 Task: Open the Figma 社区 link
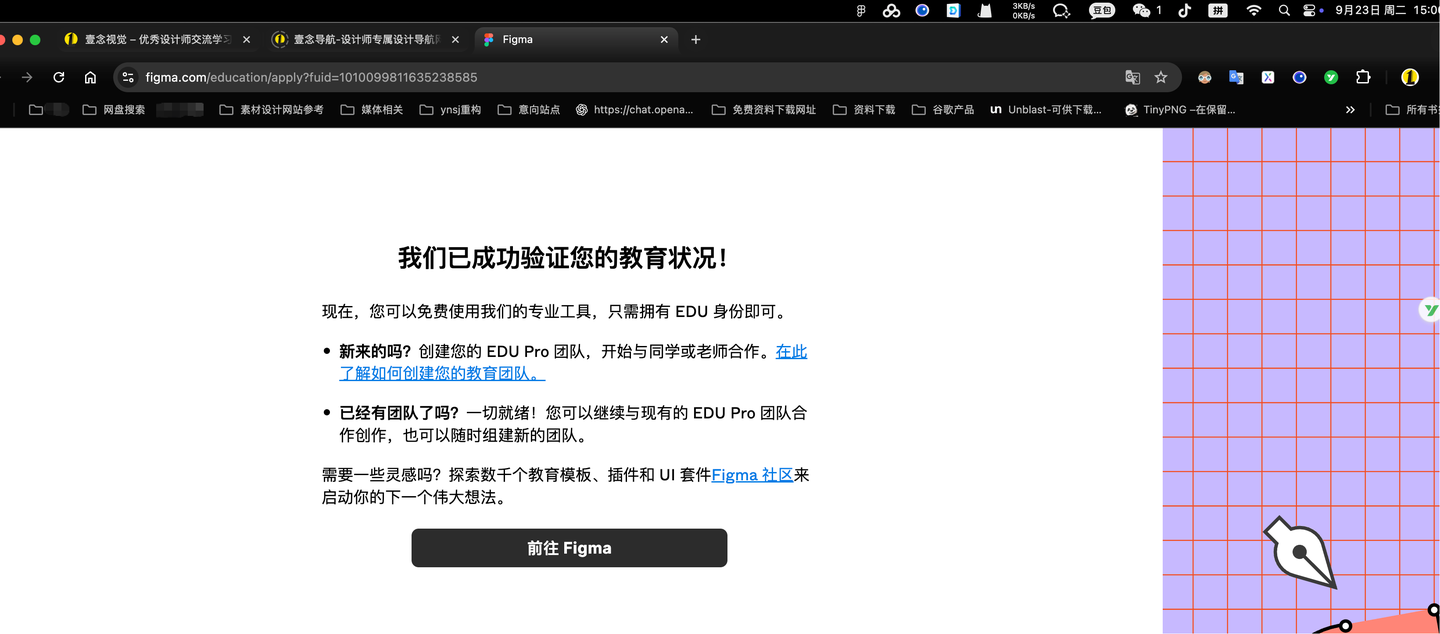(x=752, y=475)
